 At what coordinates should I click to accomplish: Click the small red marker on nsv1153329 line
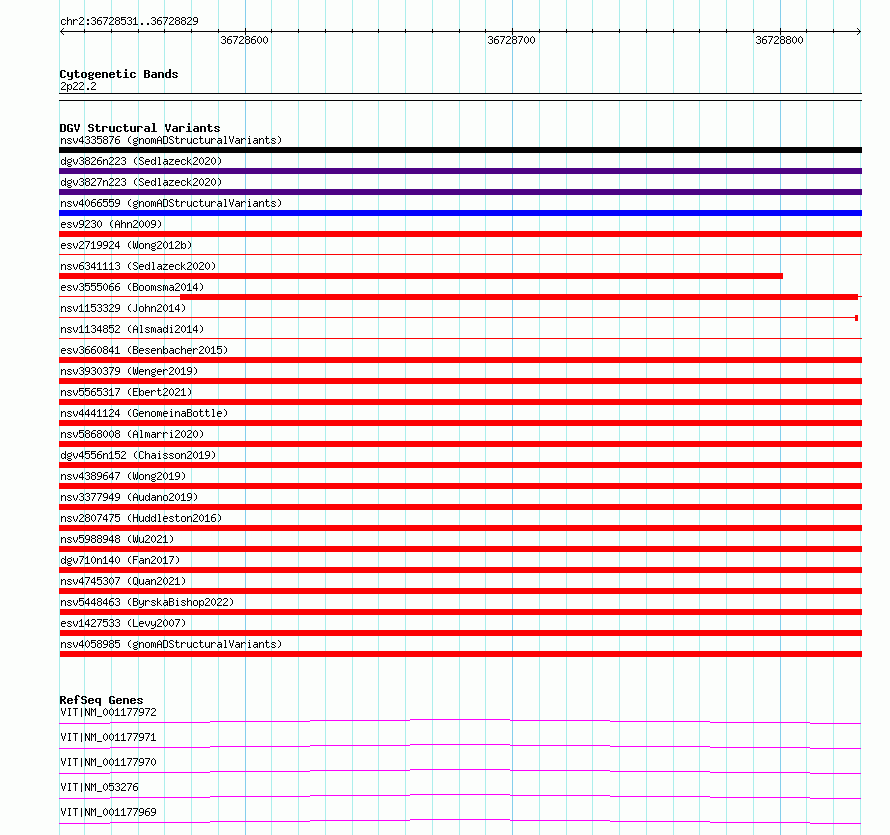[857, 318]
